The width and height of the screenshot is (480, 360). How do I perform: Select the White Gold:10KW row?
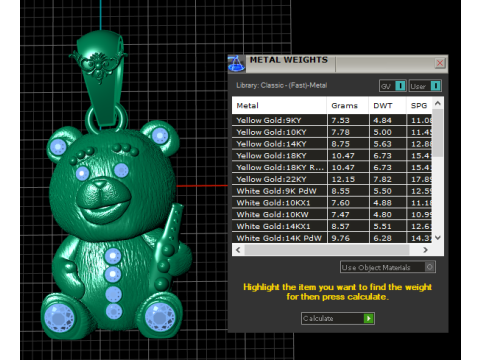click(x=332, y=215)
